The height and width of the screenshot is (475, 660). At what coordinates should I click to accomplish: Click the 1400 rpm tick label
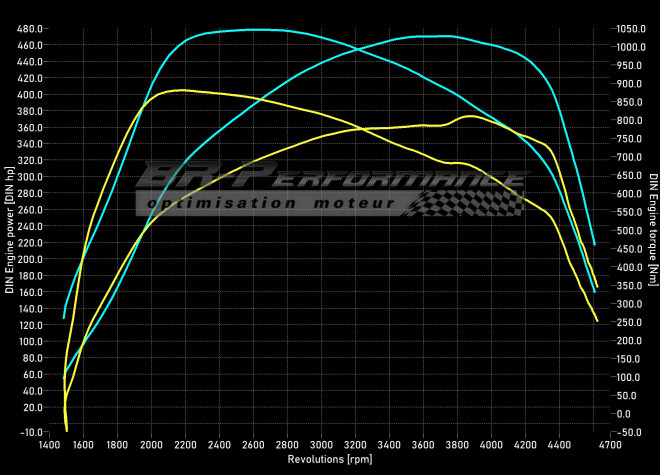click(50, 446)
